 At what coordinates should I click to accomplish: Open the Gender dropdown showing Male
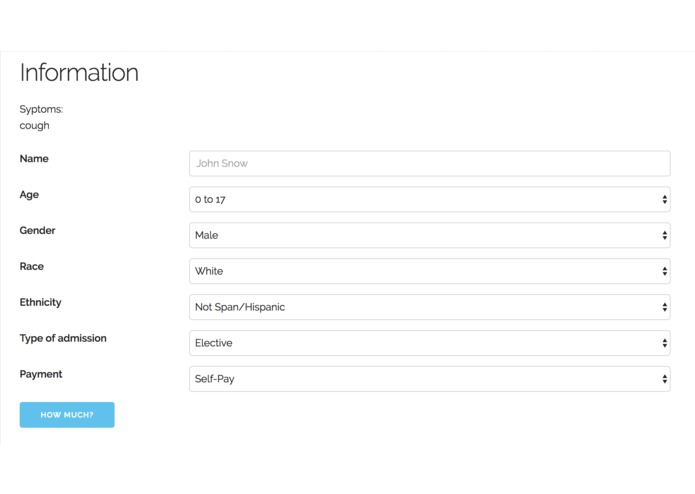click(429, 235)
